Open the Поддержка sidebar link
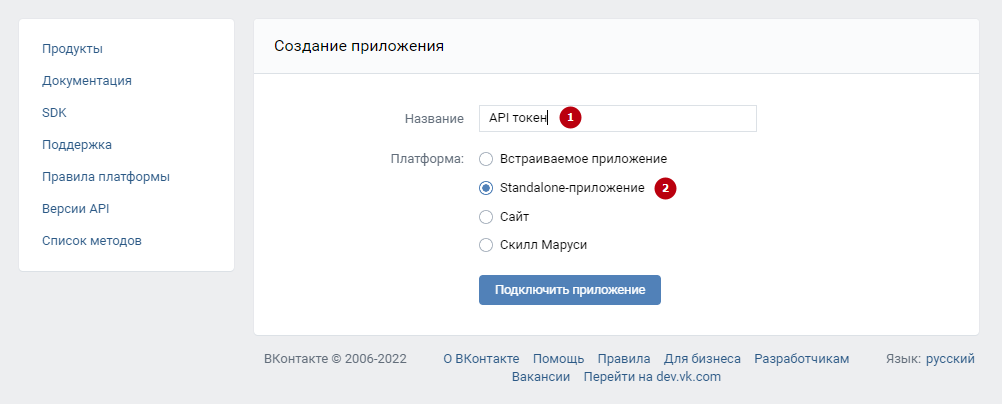1002x404 pixels. pyautogui.click(x=77, y=144)
